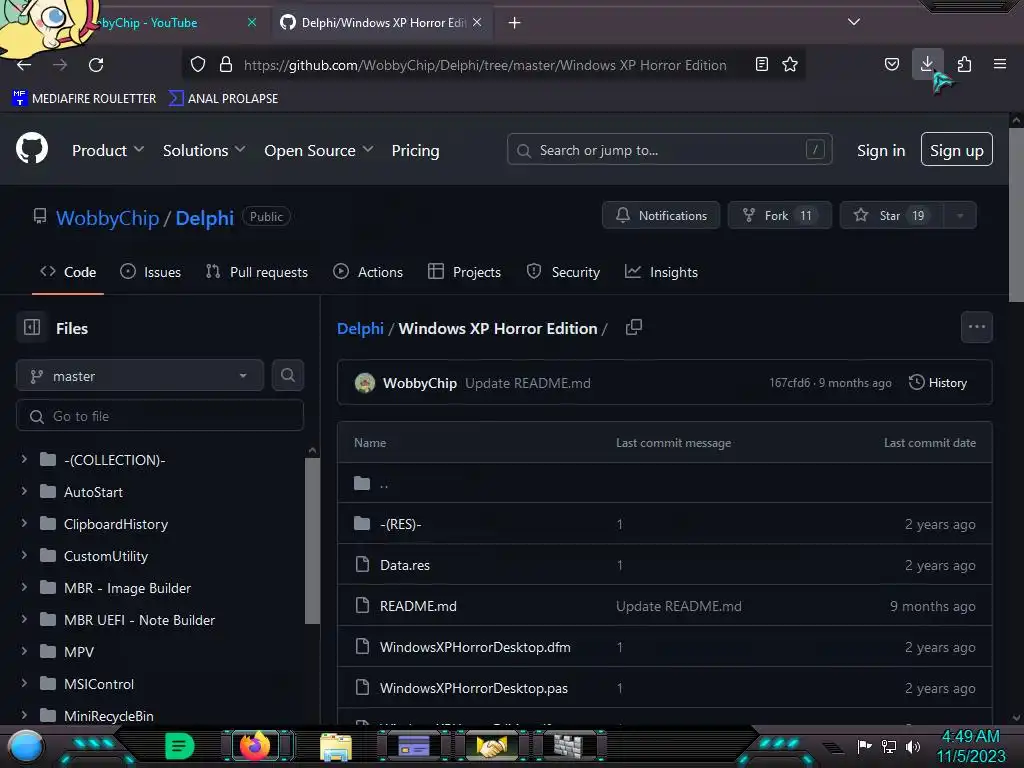The width and height of the screenshot is (1024, 768).
Task: Click the GitHub Octocat logo
Action: (x=32, y=149)
